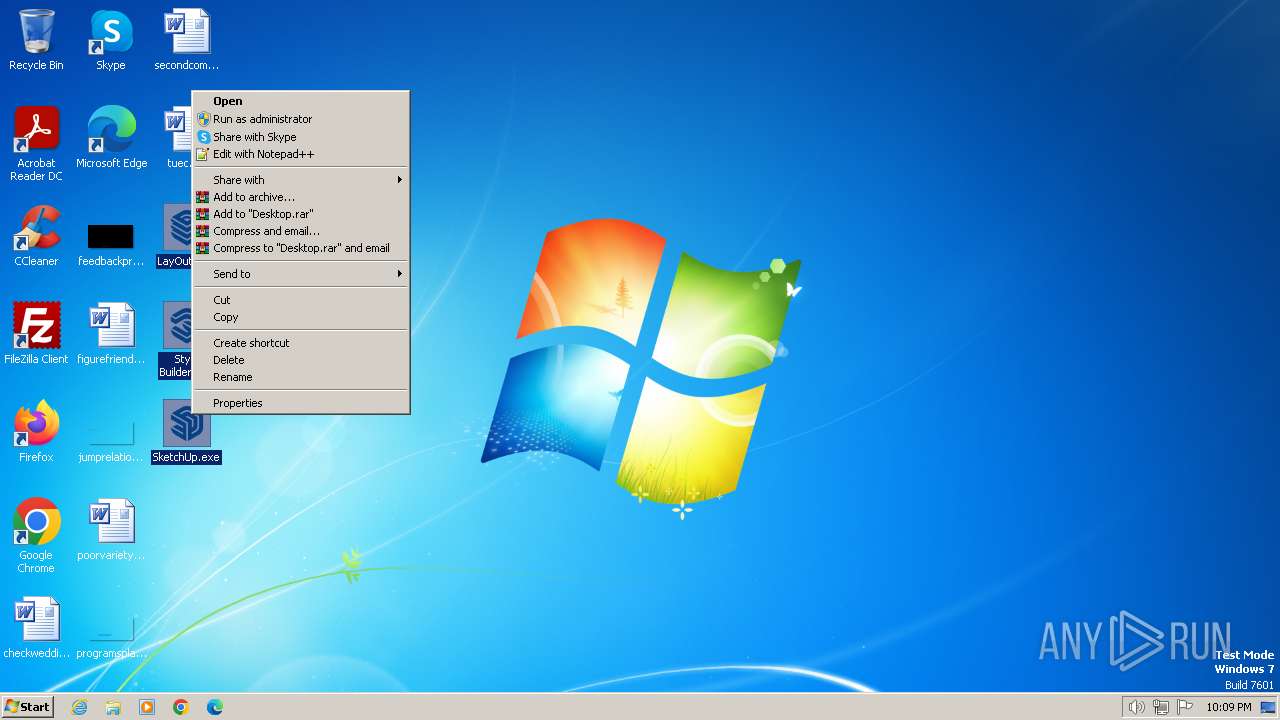Select the Firefox desktop shortcut
1280x720 pixels.
tap(36, 432)
